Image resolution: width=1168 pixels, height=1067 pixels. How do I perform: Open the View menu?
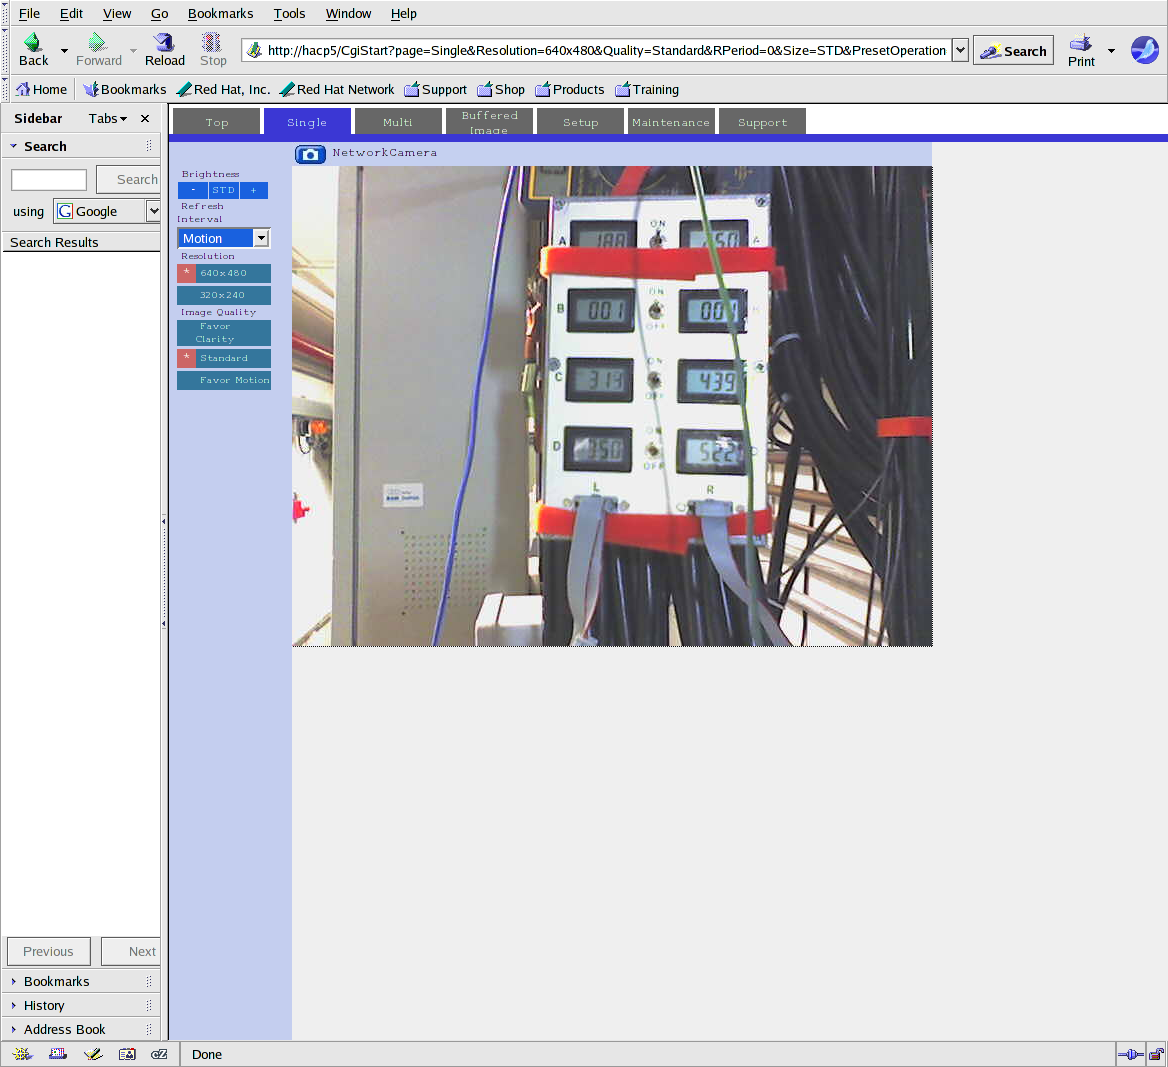(x=117, y=13)
